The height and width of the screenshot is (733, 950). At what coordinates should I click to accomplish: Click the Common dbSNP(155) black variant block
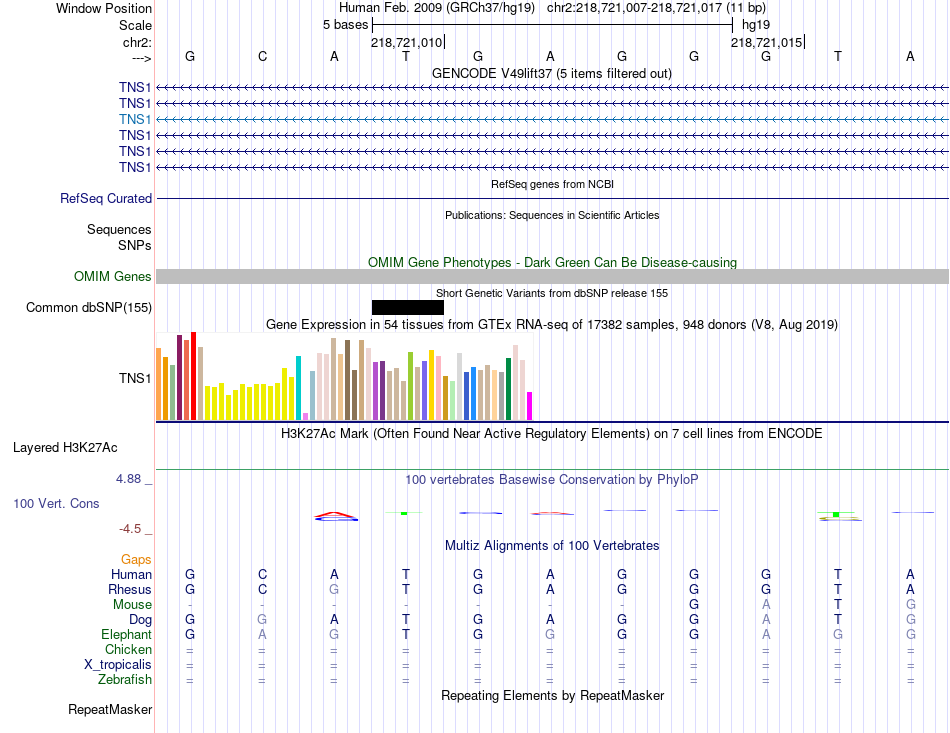click(408, 307)
